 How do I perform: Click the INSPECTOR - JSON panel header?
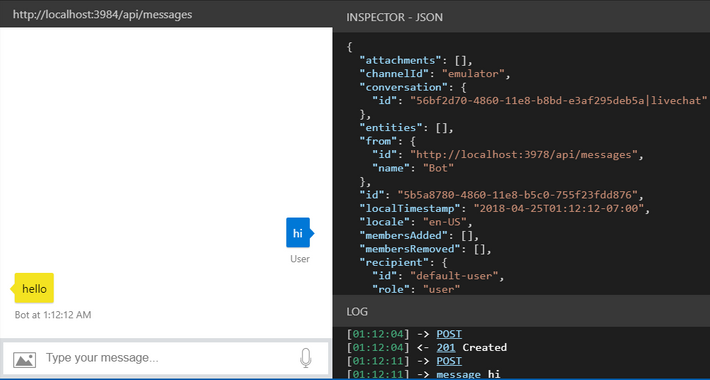394,17
